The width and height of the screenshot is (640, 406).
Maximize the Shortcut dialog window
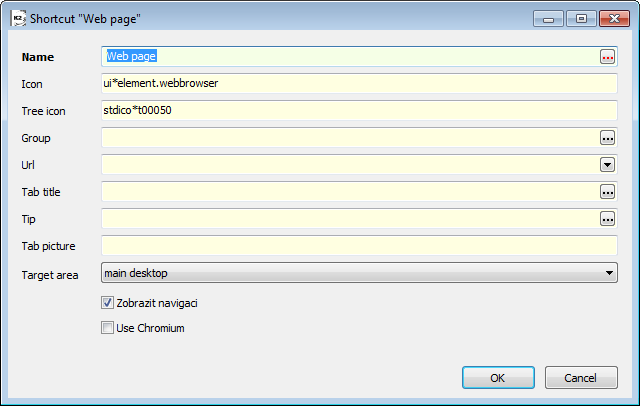click(581, 19)
